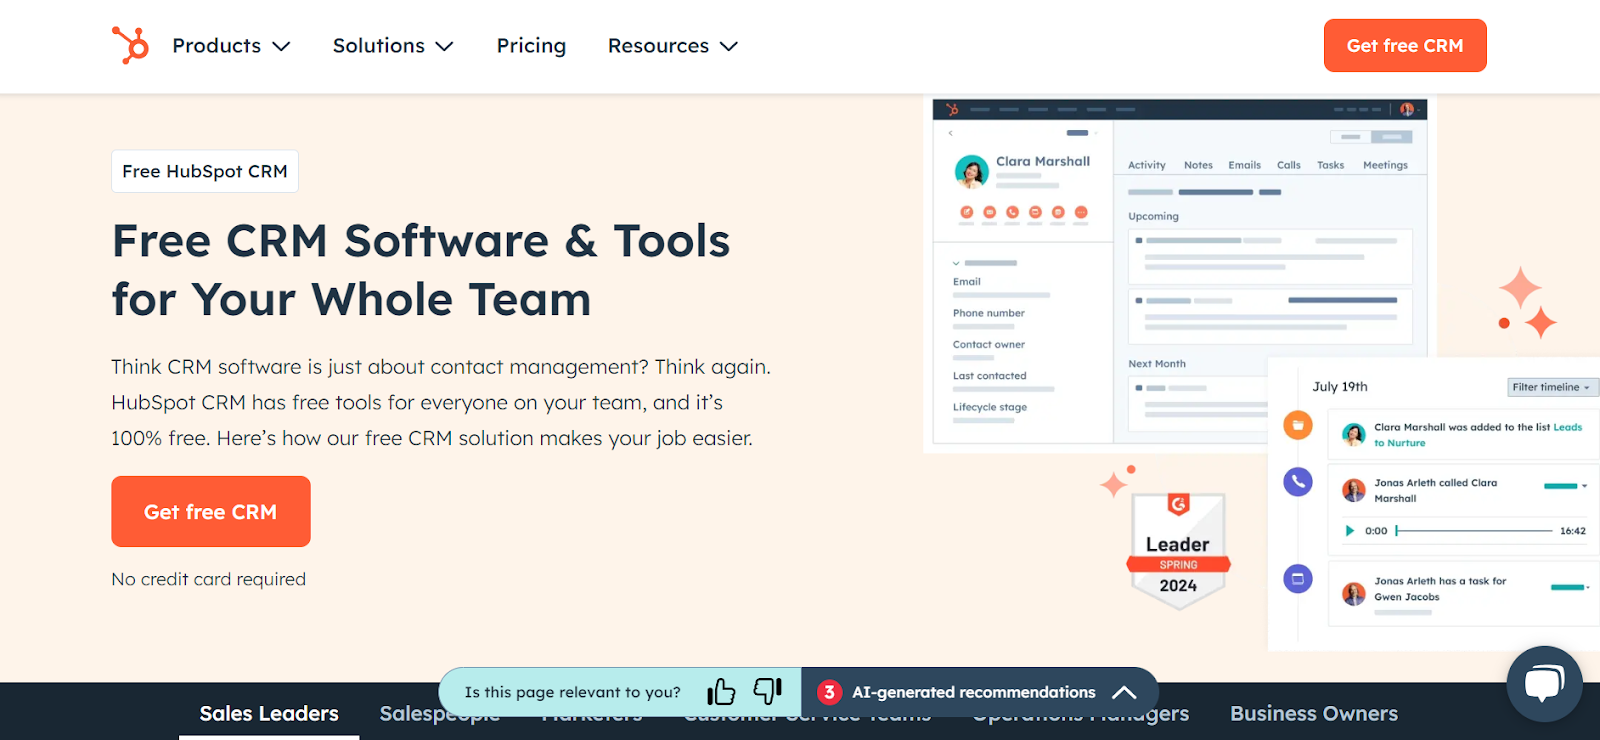The width and height of the screenshot is (1600, 740).
Task: Open the Meetings tab in CRM mockup
Action: point(1385,165)
